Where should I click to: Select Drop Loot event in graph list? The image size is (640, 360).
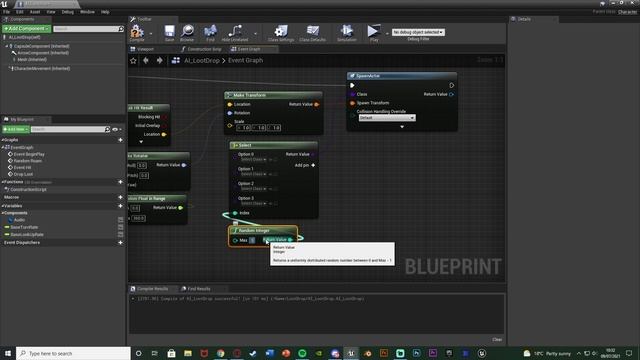[23, 174]
